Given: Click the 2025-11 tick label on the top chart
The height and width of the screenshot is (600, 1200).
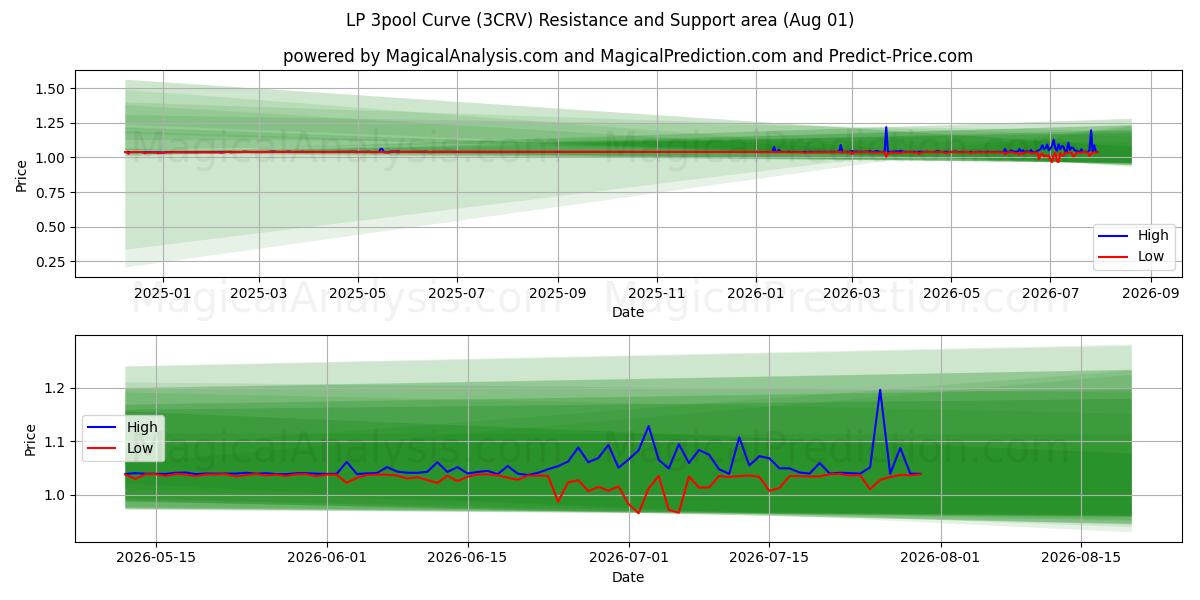Looking at the screenshot, I should 657,293.
